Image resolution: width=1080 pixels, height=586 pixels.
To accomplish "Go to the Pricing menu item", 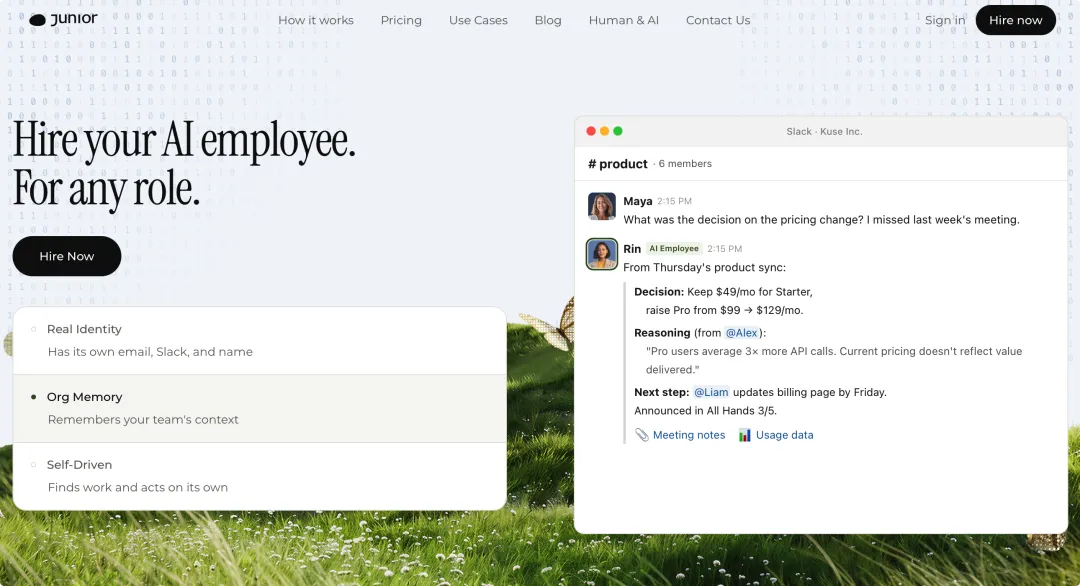I will pos(401,20).
